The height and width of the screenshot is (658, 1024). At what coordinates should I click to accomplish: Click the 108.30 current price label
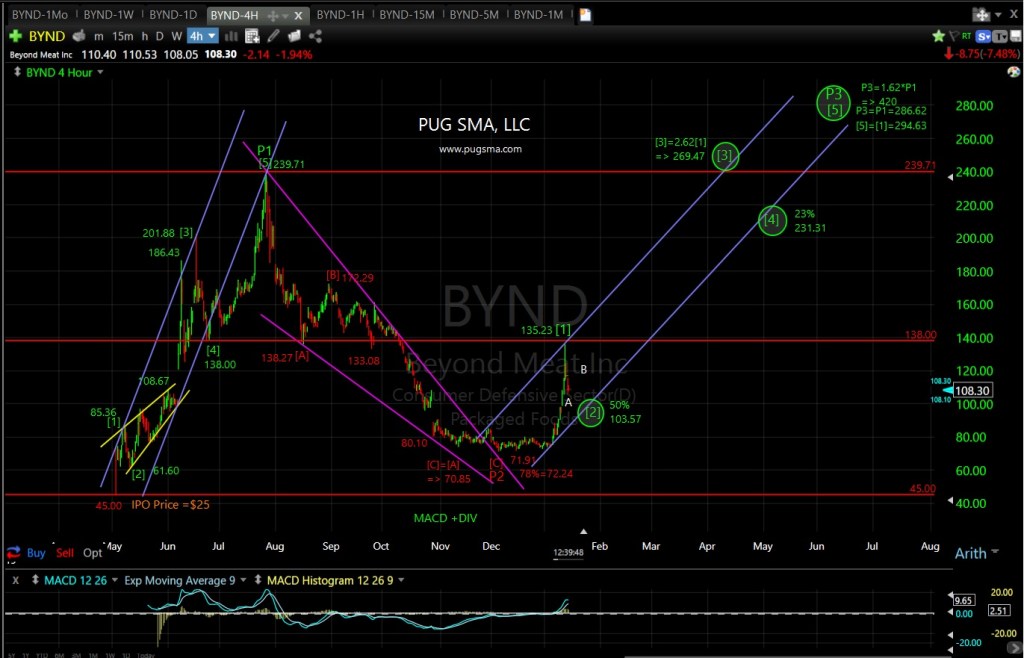(x=973, y=391)
